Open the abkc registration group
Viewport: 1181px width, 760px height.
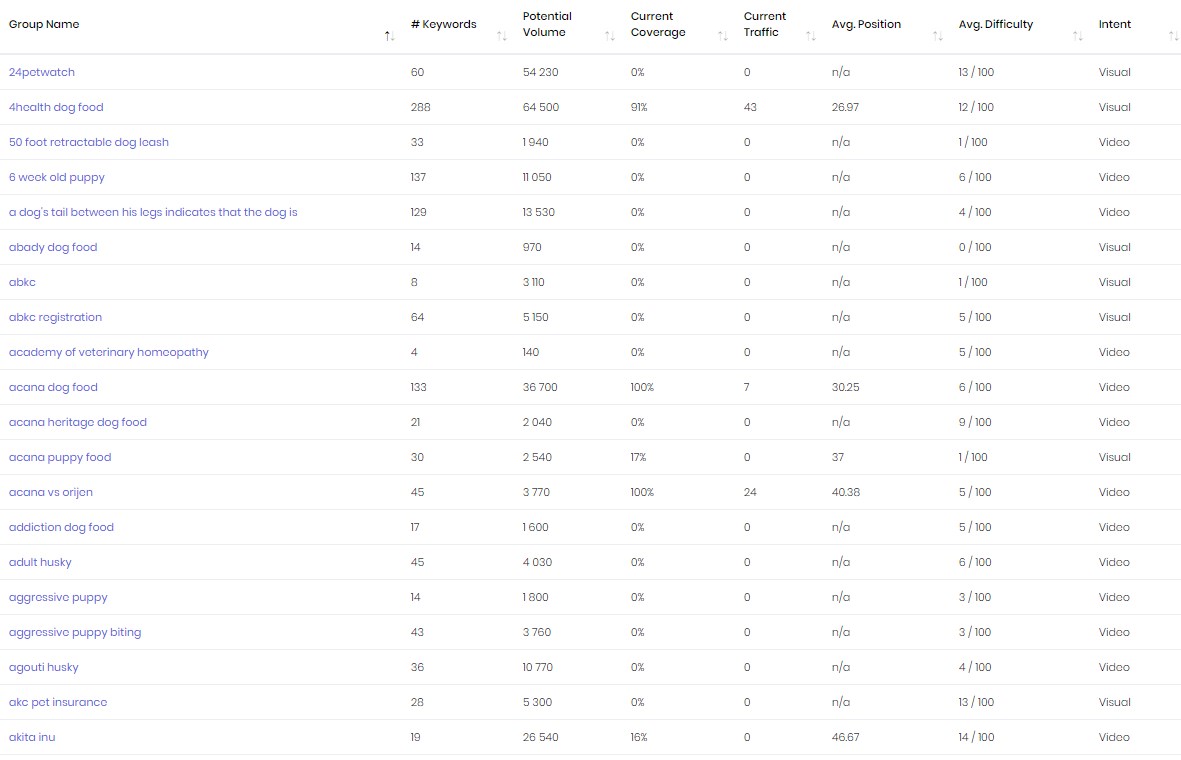tap(55, 317)
